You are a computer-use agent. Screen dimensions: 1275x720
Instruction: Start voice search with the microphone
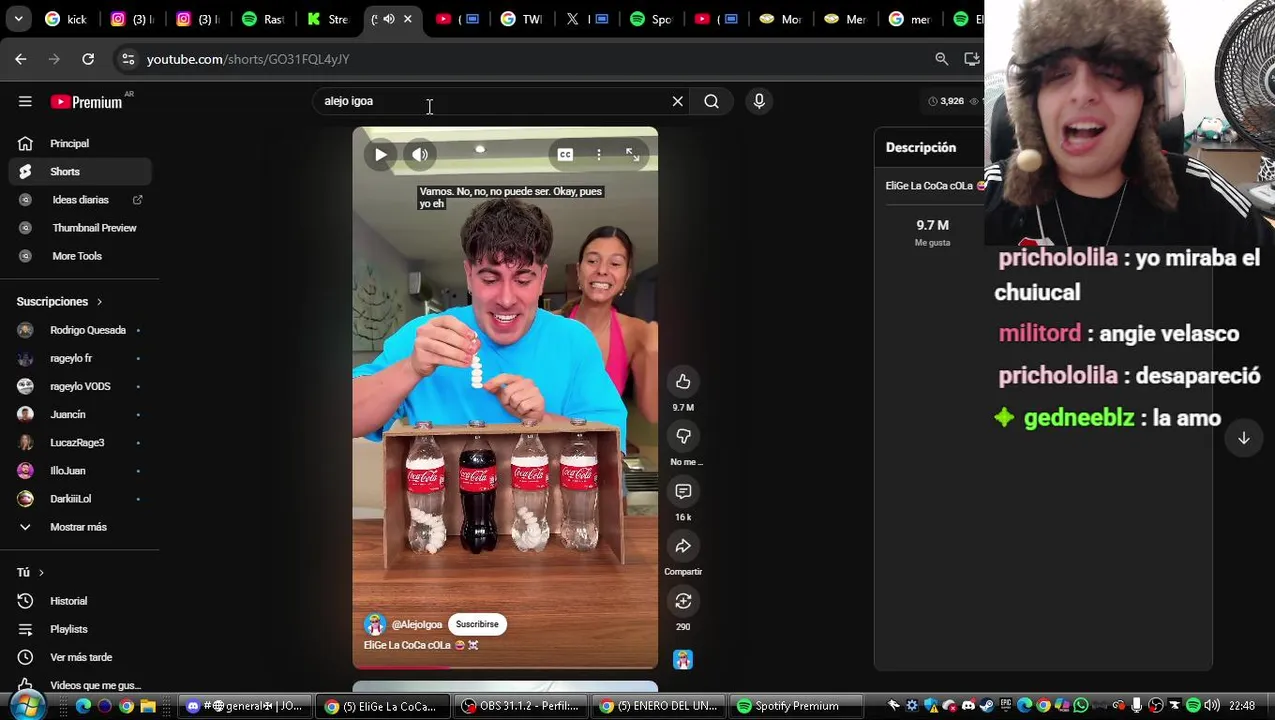759,101
